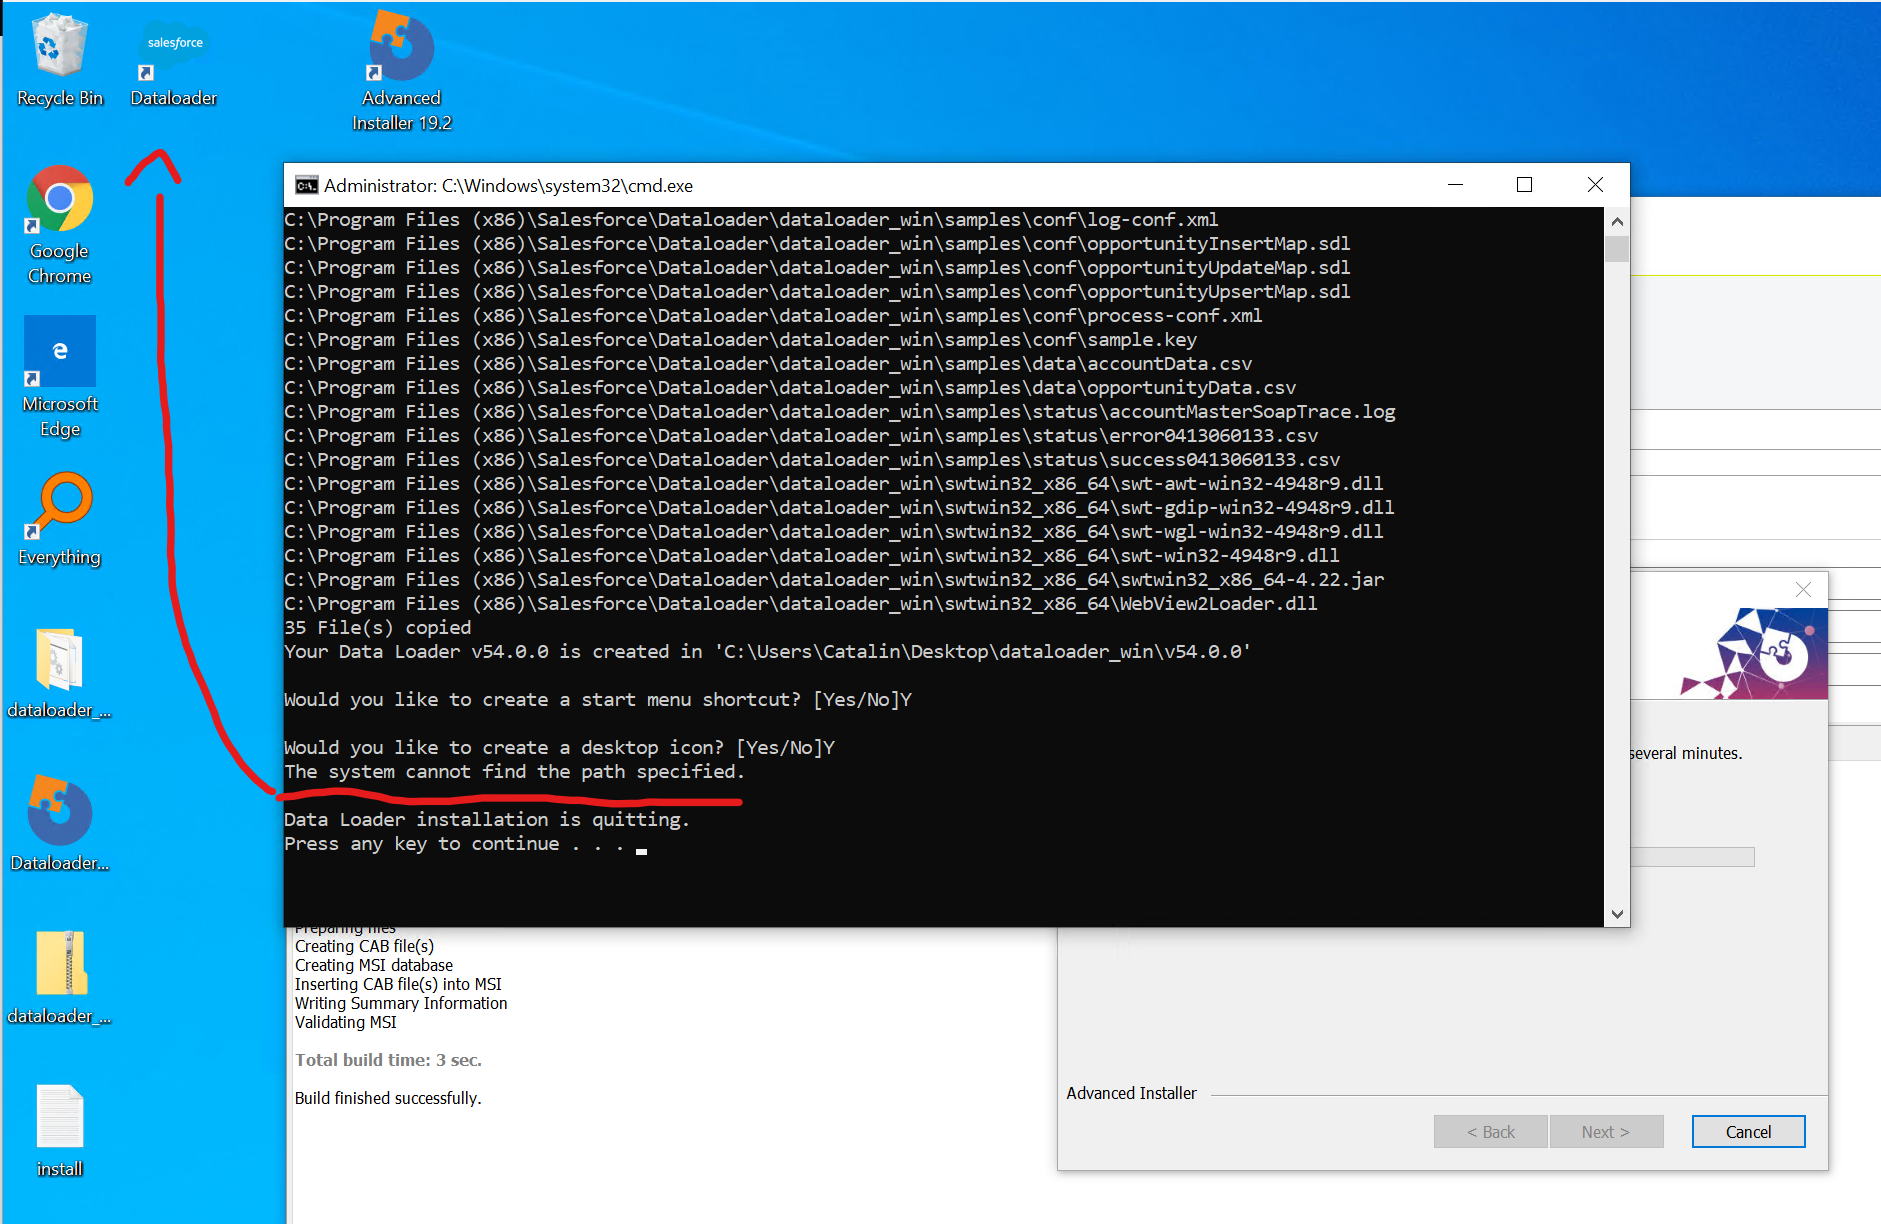Image resolution: width=1881 pixels, height=1224 pixels.
Task: Select the Google Chrome desktop icon
Action: [60, 225]
